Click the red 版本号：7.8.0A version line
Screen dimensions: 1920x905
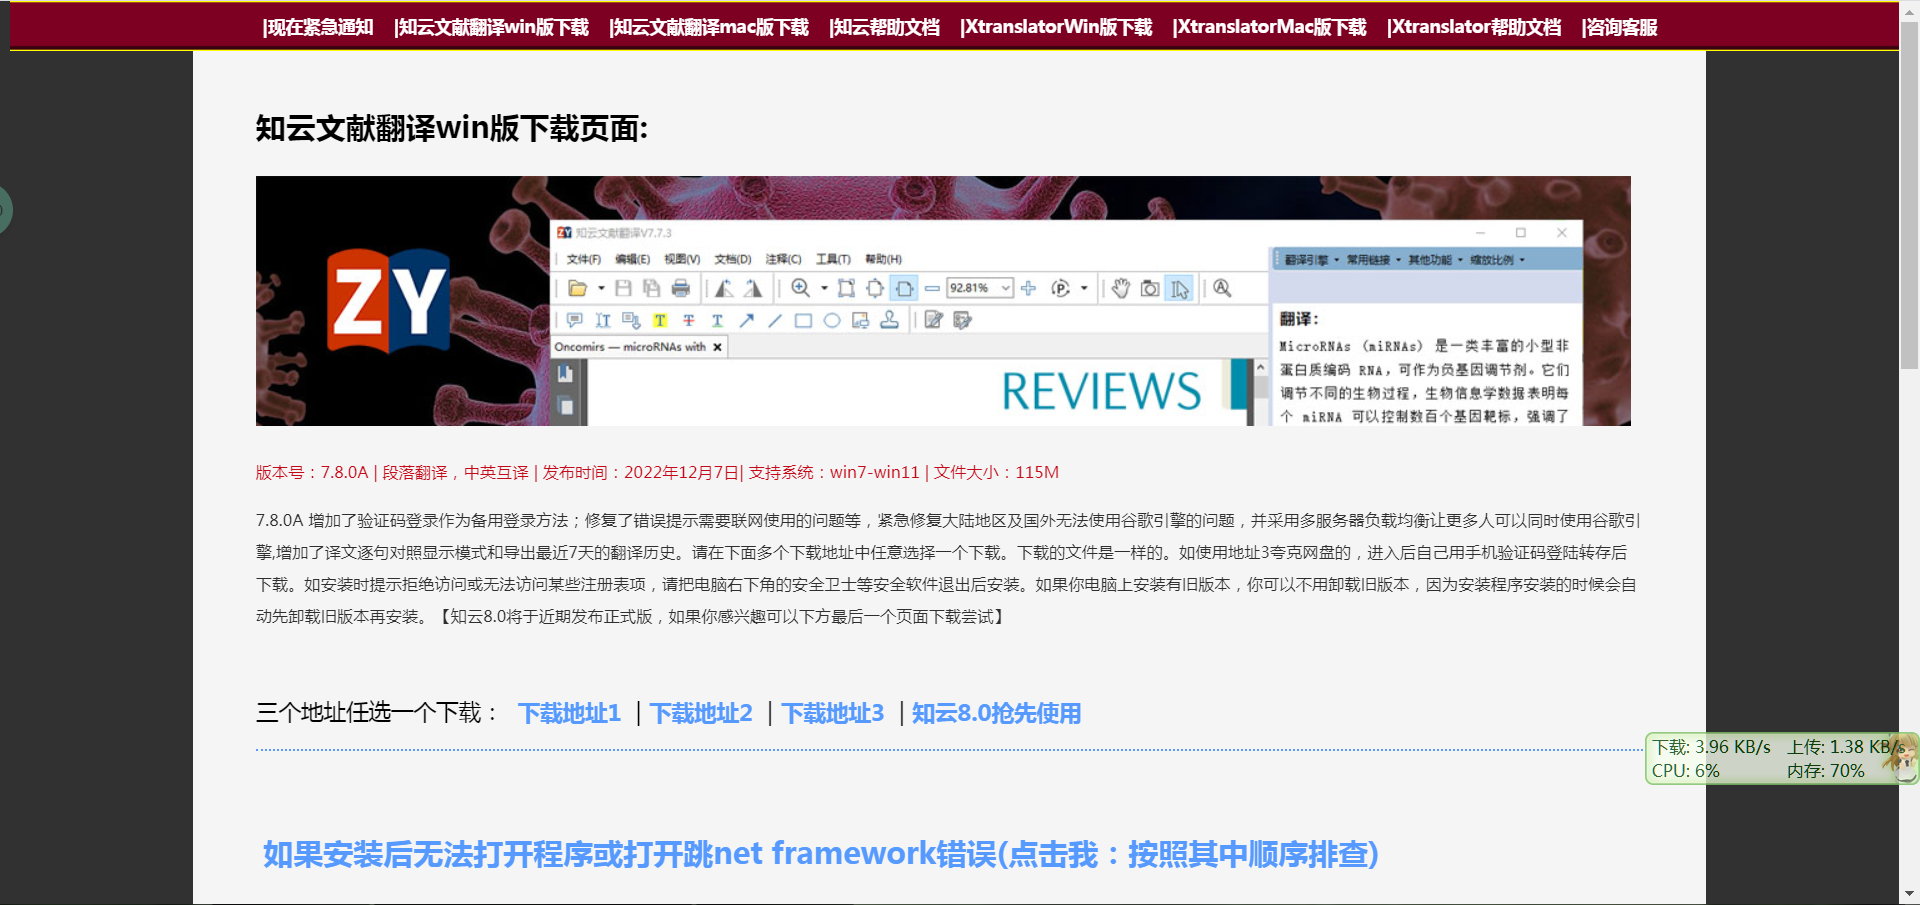pos(657,472)
